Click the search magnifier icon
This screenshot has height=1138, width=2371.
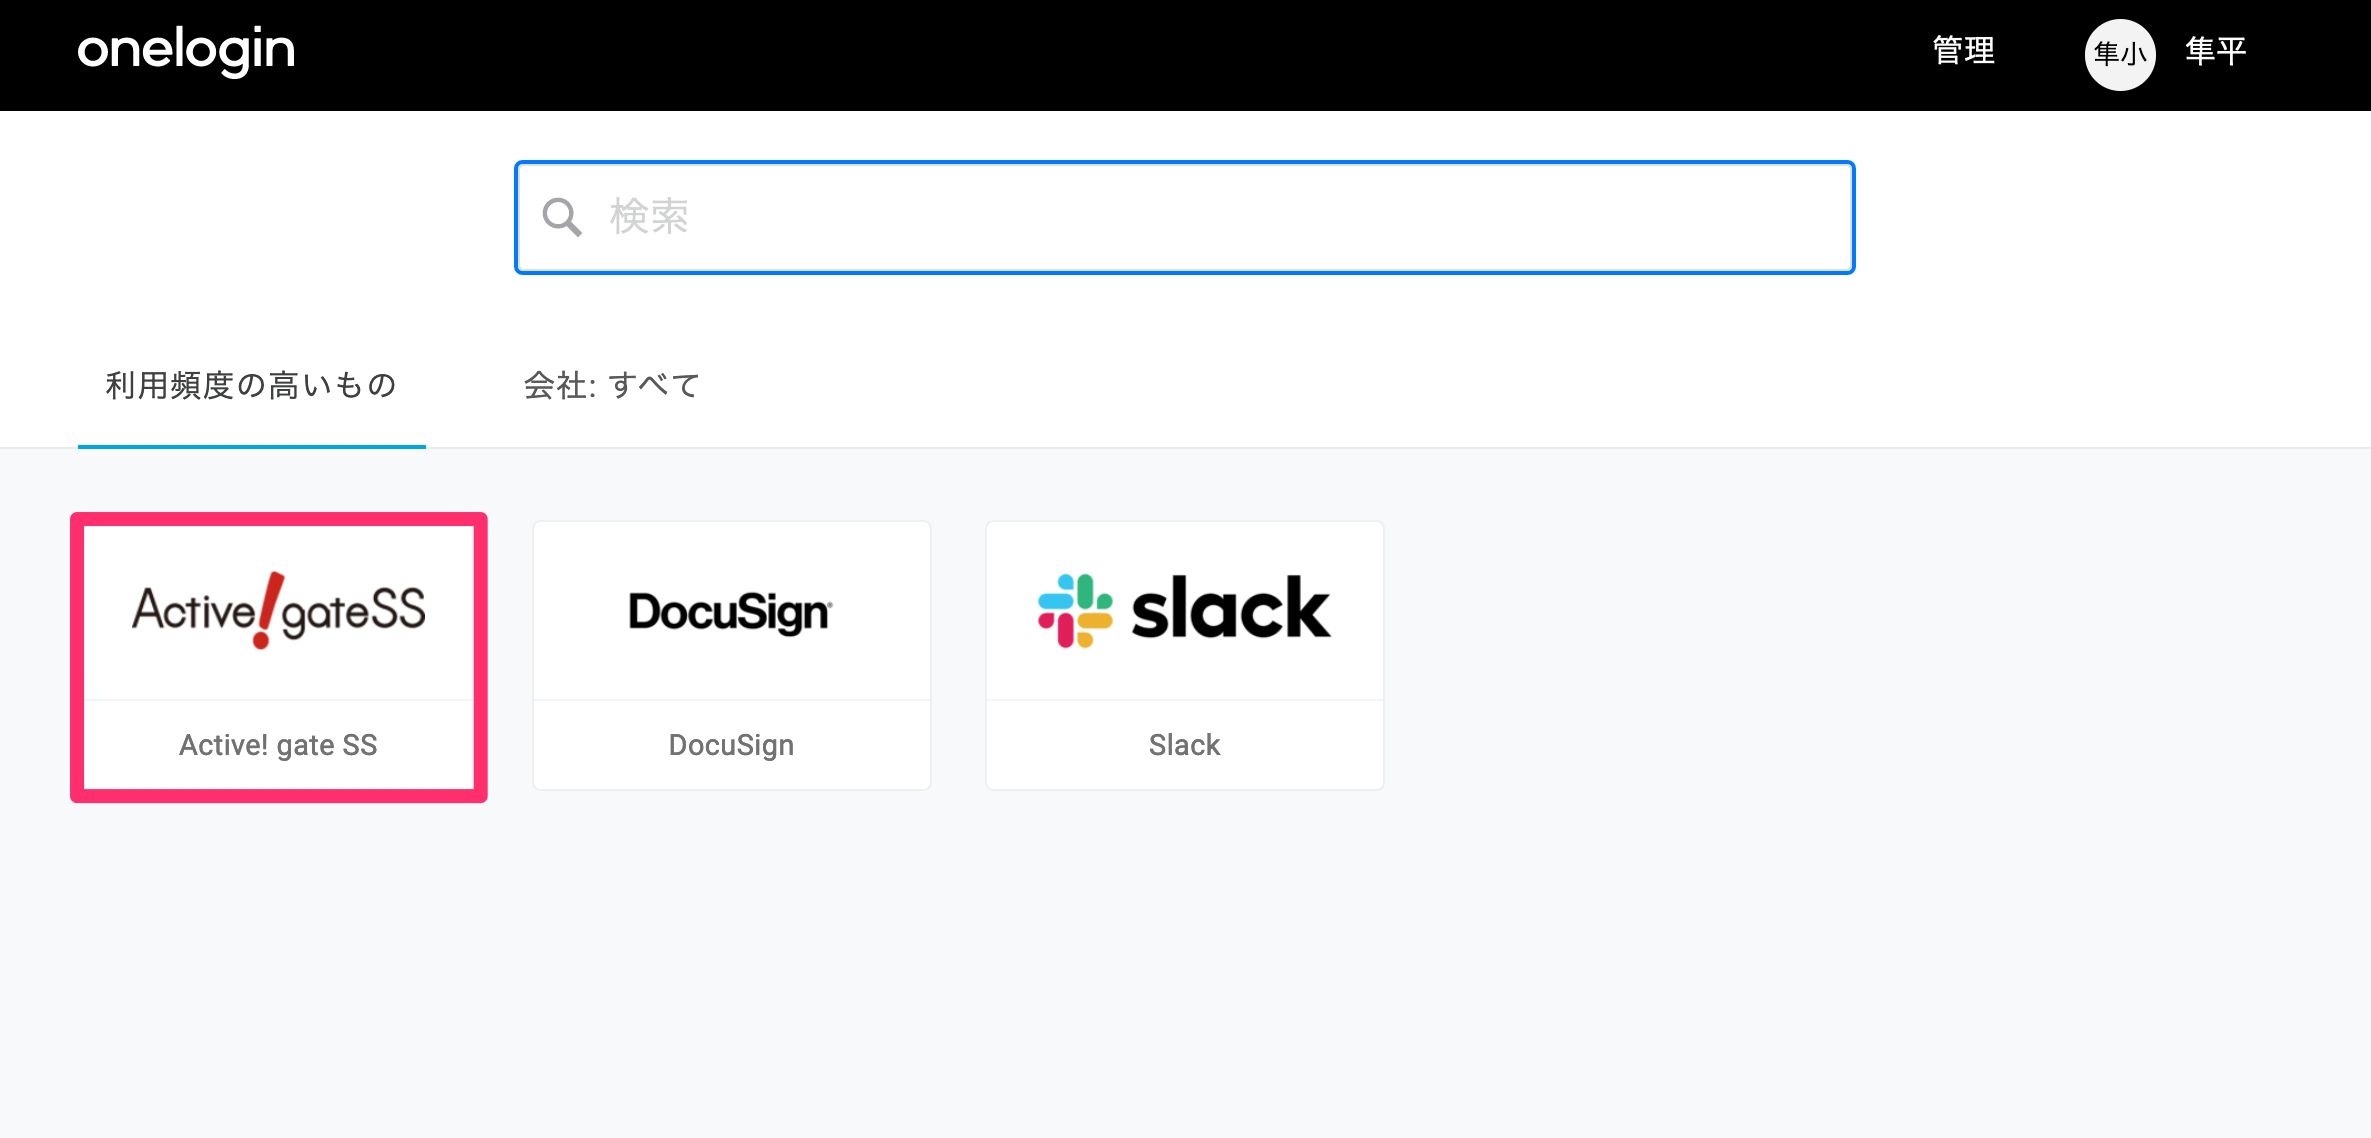tap(562, 216)
